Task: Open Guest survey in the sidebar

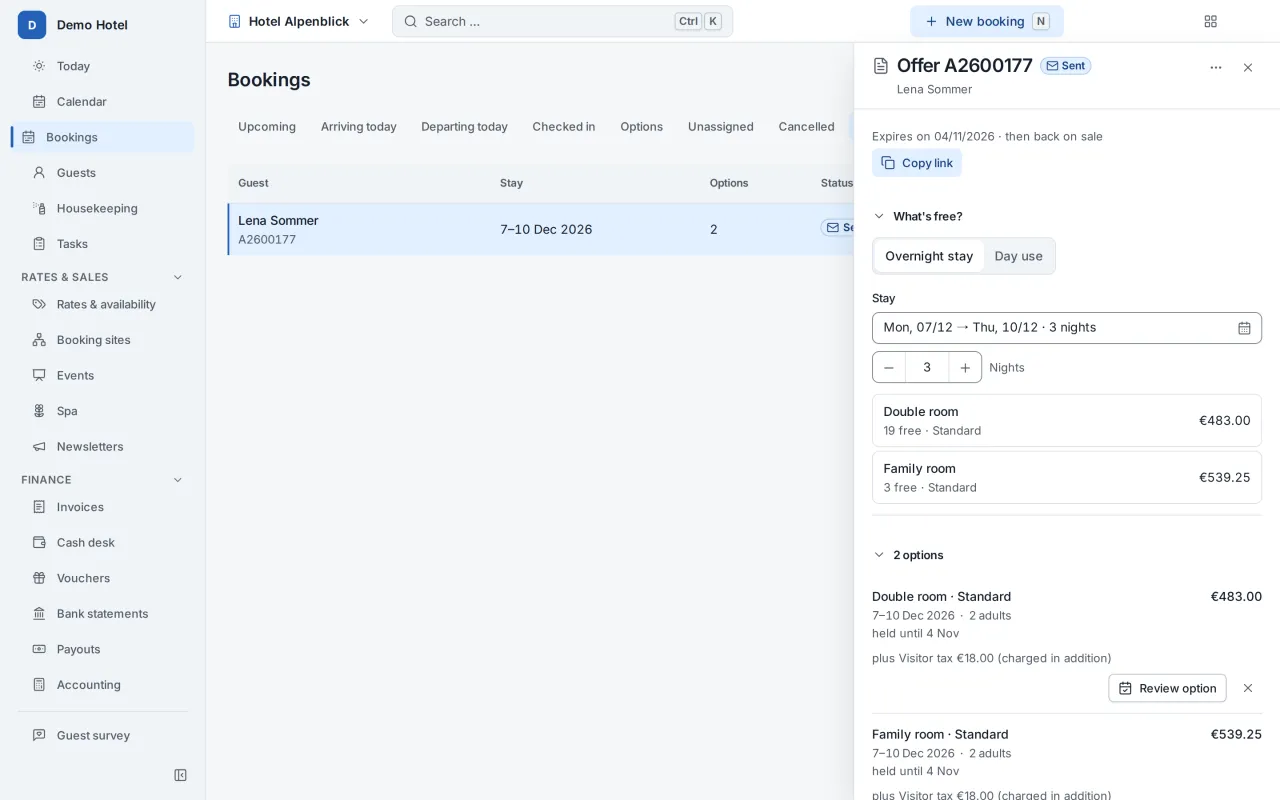Action: point(102,735)
